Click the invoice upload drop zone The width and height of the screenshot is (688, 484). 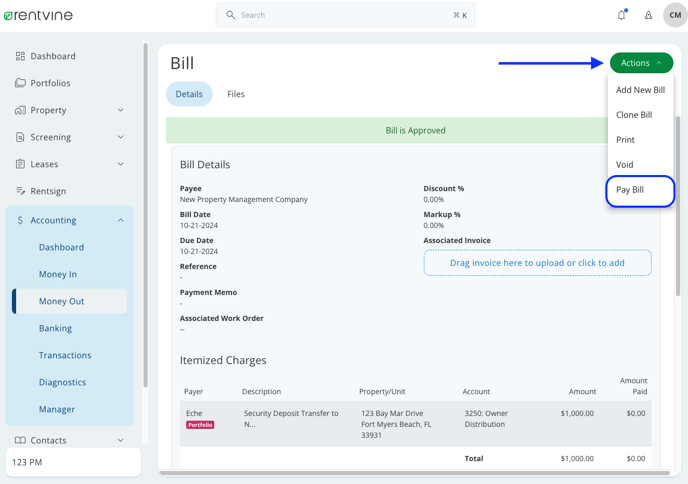pyautogui.click(x=537, y=263)
